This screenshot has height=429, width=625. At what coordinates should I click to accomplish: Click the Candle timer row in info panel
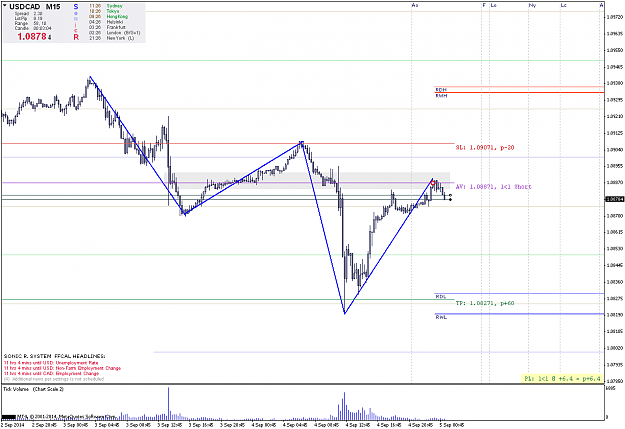click(33, 28)
